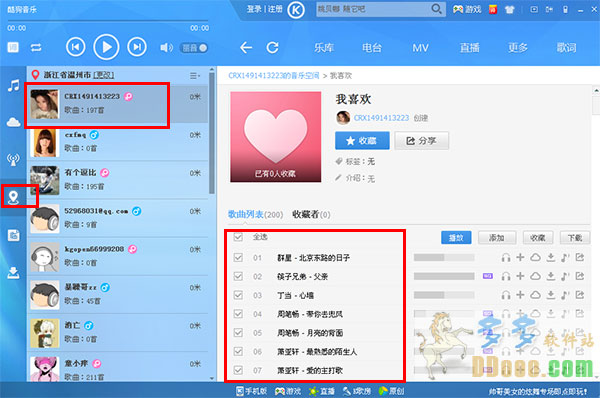Image resolution: width=600 pixels, height=398 pixels.
Task: Play the current track with the play button
Action: pyautogui.click(x=106, y=47)
